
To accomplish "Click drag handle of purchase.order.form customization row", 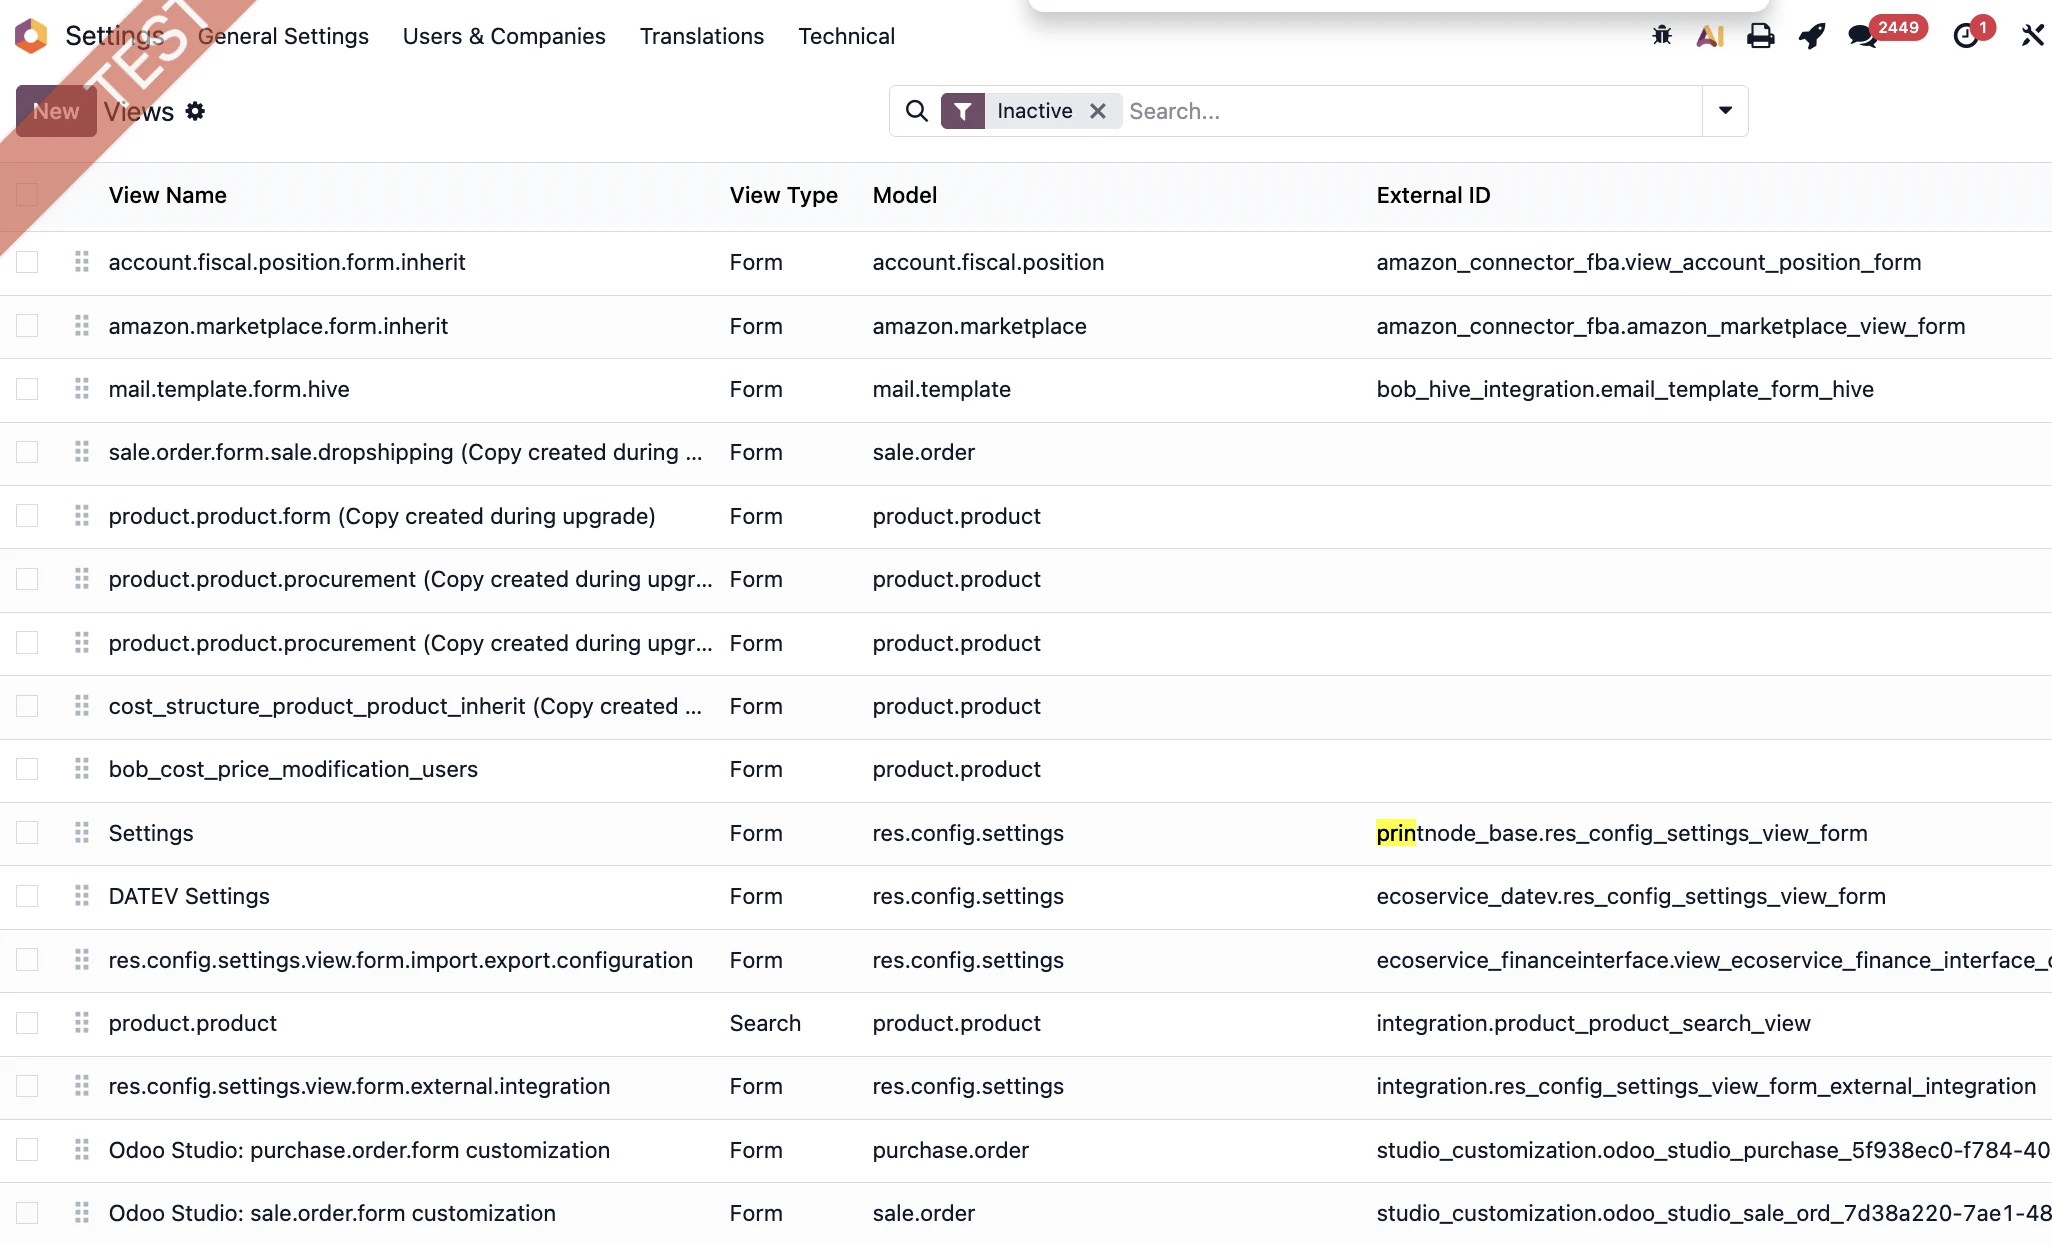I will pos(82,1150).
